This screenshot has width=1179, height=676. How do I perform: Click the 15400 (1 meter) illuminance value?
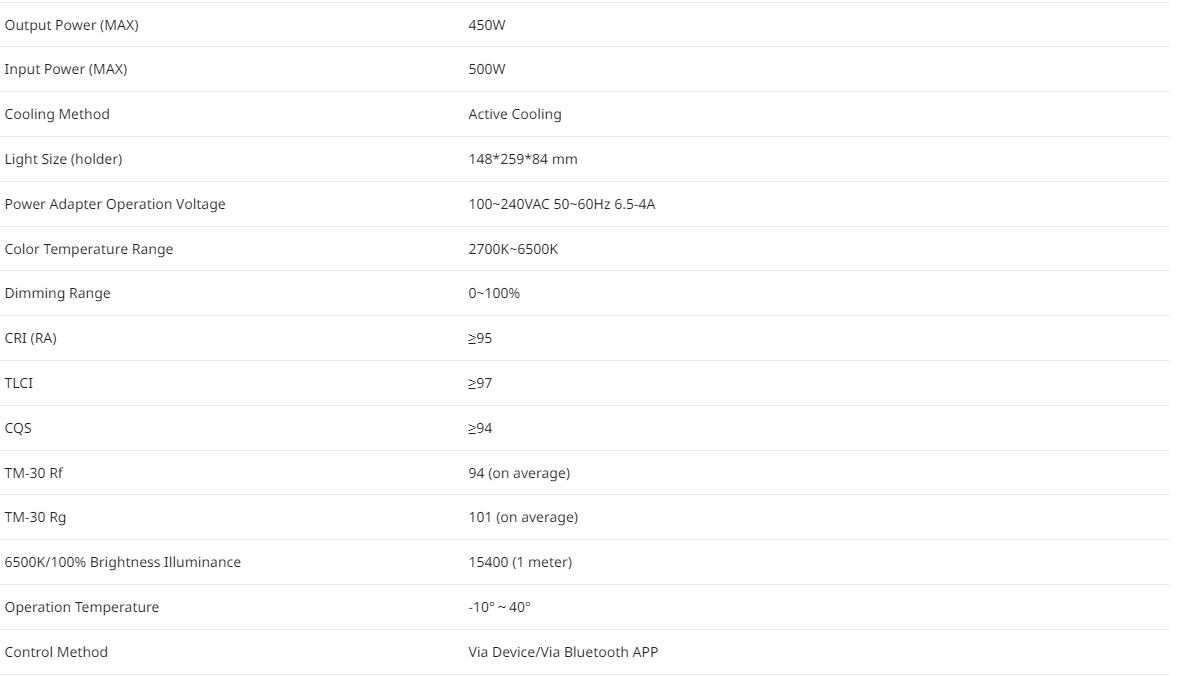(x=520, y=562)
